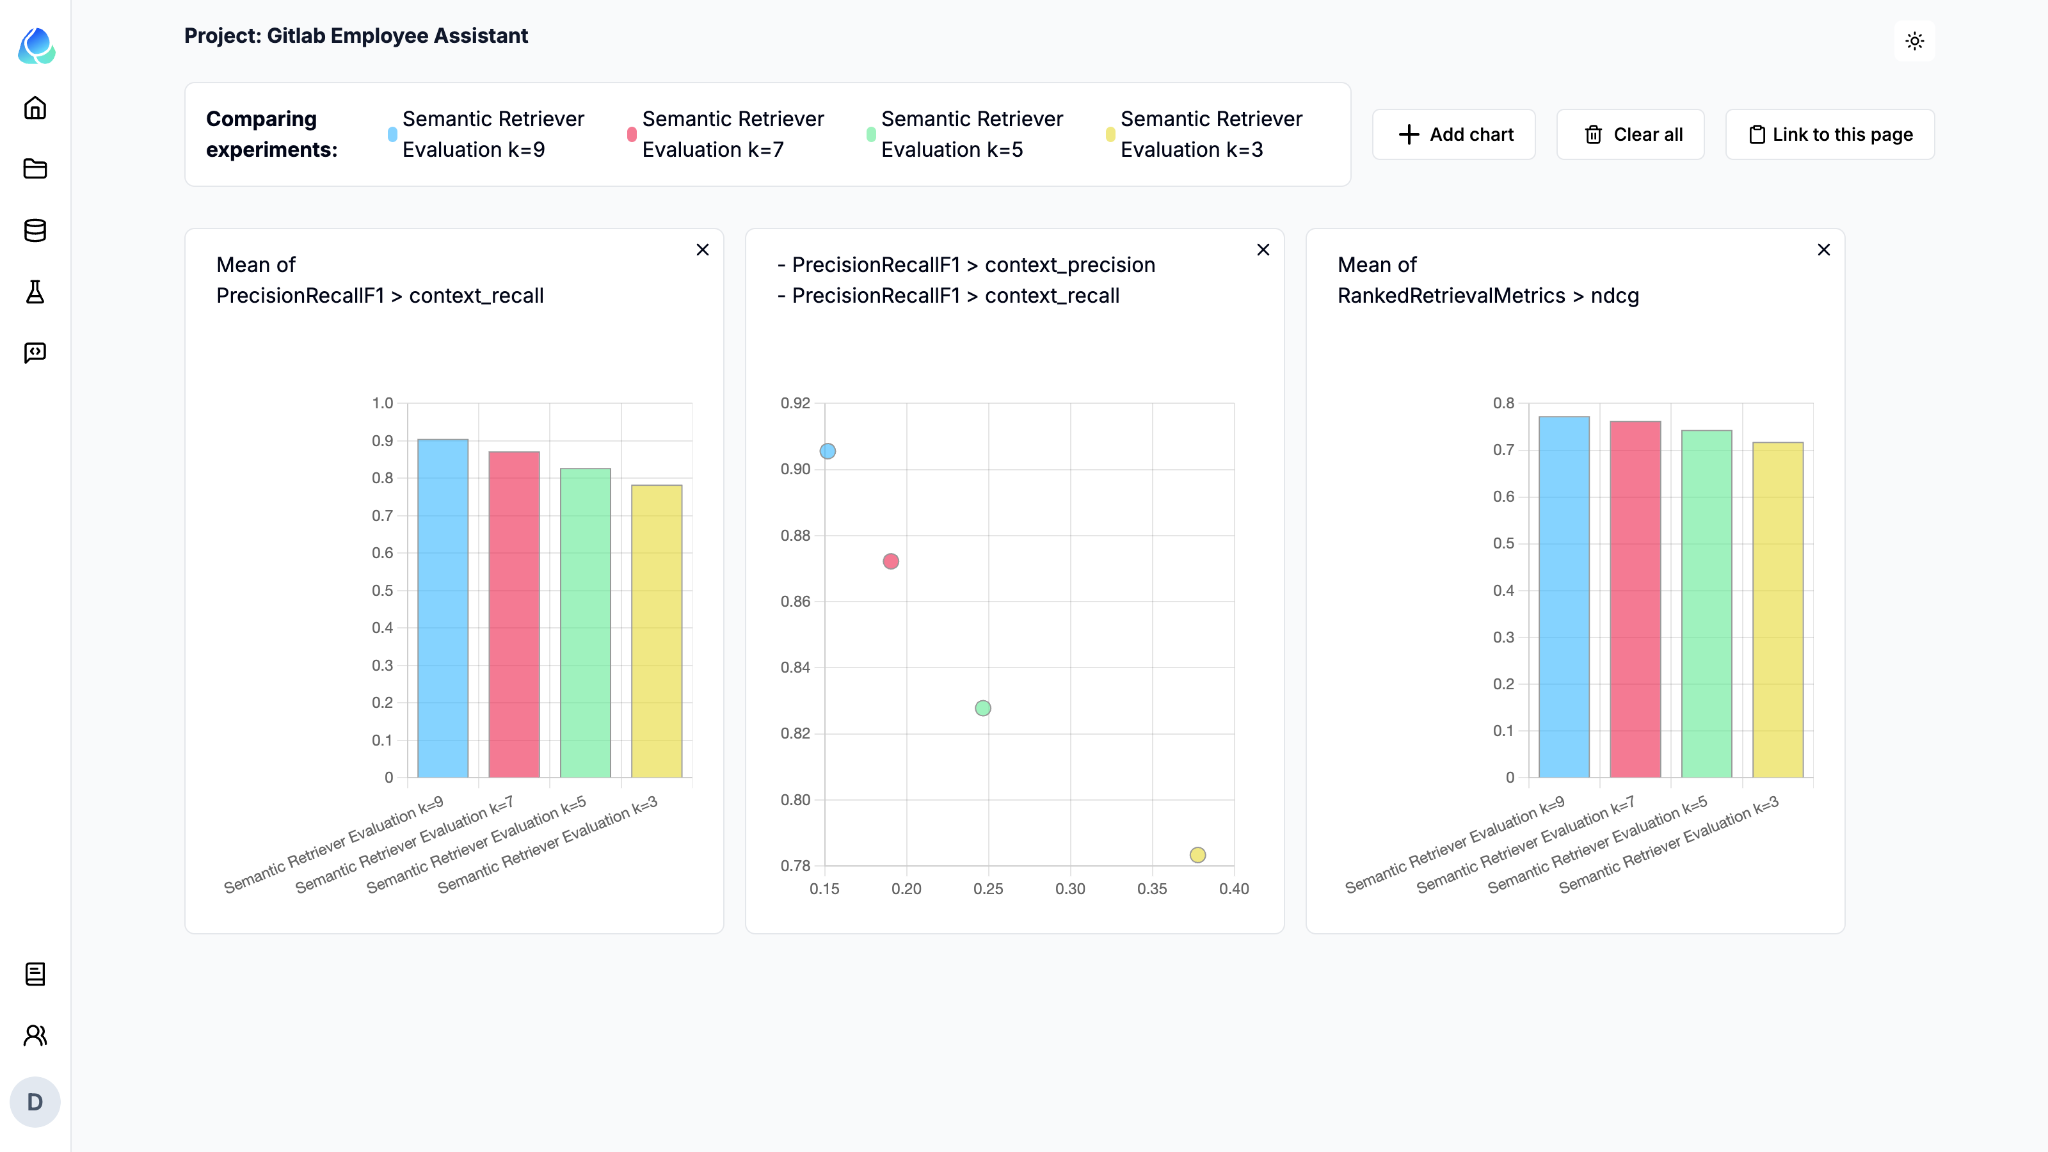Click the D avatar button bottom left

coord(34,1103)
